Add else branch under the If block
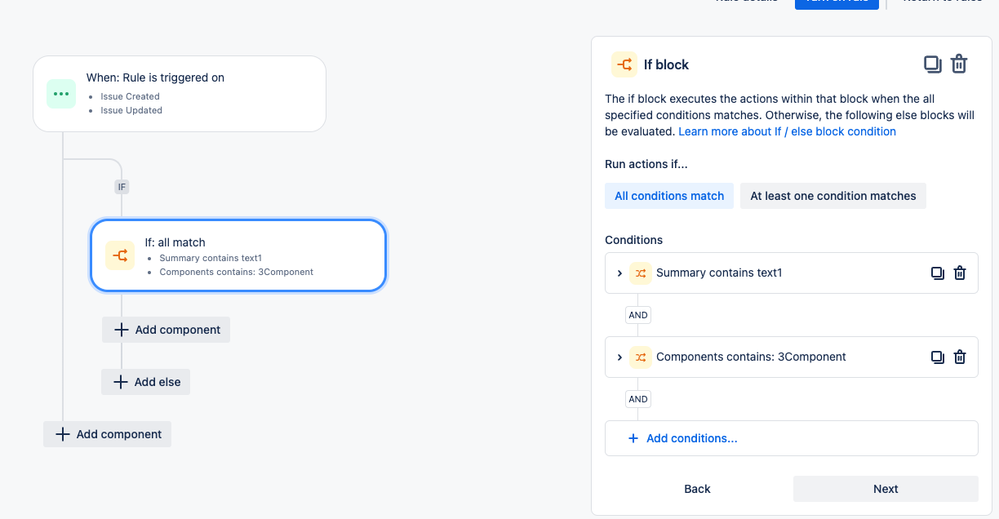 click(x=146, y=382)
